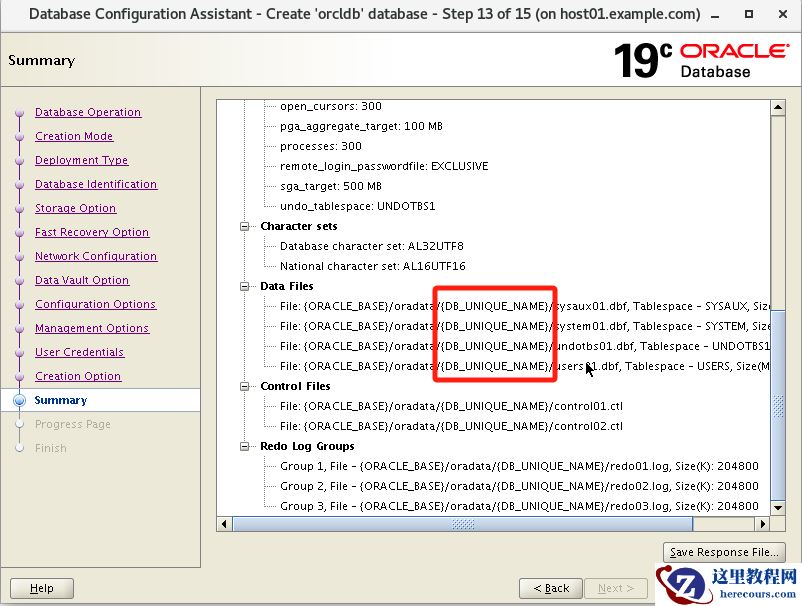Open the User Credentials step
The width and height of the screenshot is (802, 606).
[79, 352]
